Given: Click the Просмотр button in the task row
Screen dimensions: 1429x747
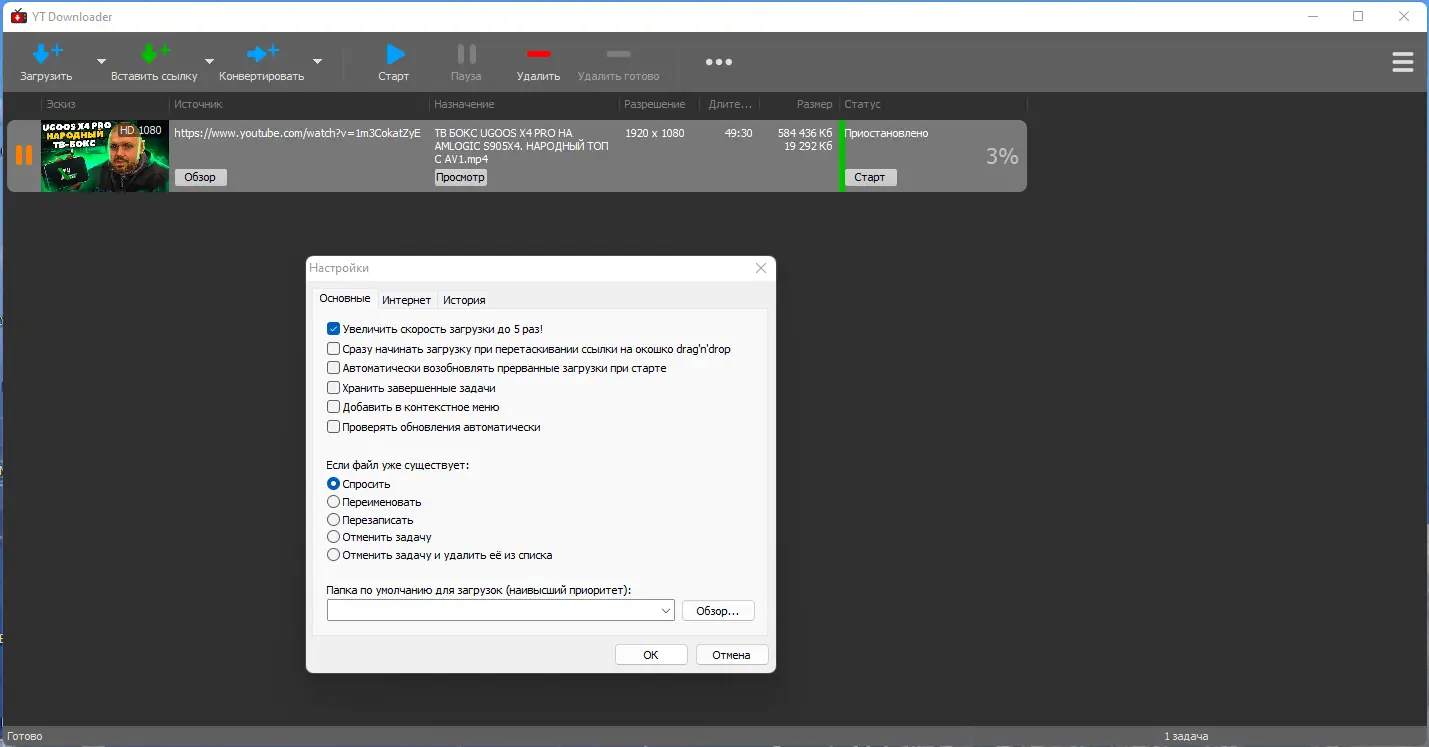Looking at the screenshot, I should coord(460,177).
